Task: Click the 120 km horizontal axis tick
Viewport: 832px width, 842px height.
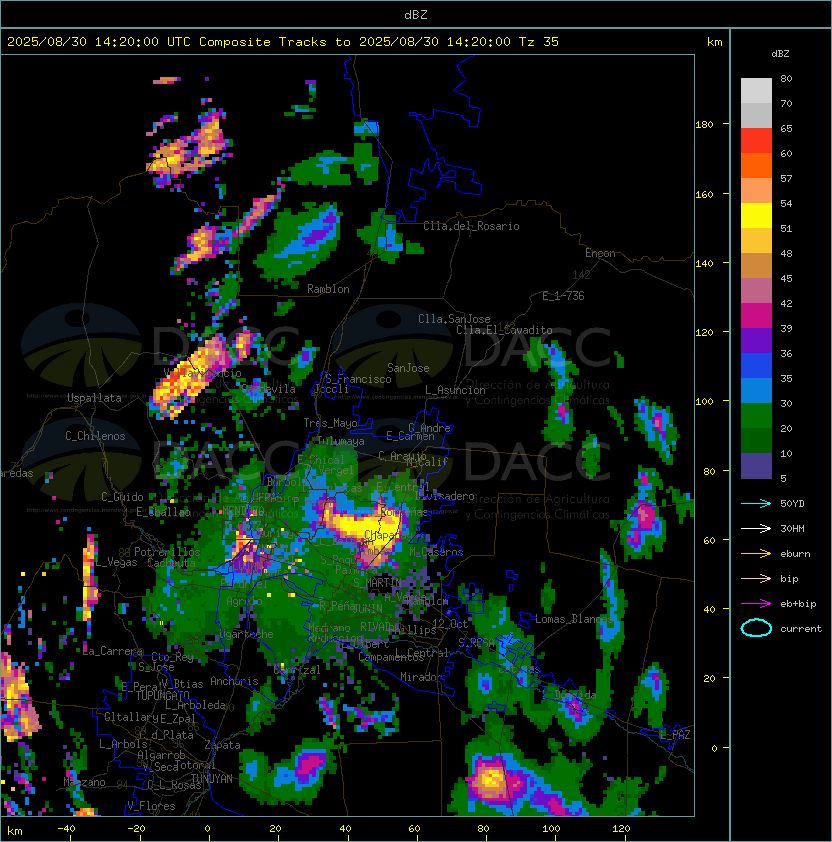Action: tap(621, 828)
